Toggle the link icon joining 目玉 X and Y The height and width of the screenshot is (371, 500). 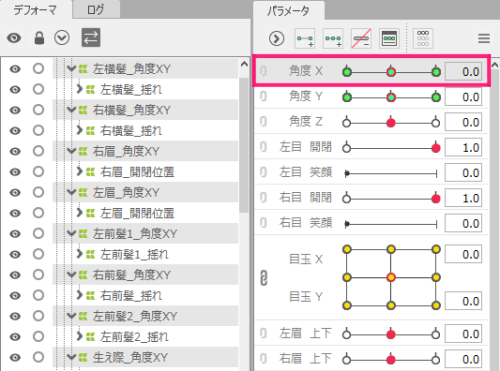click(263, 278)
